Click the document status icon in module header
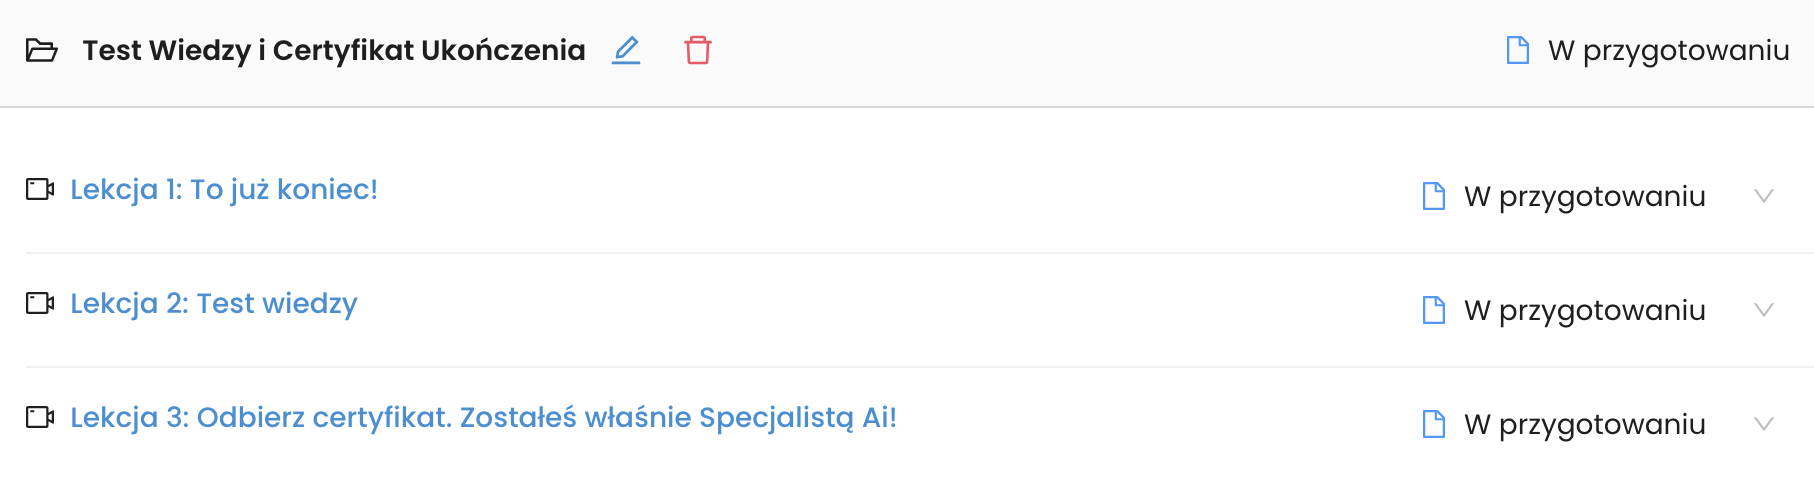The image size is (1814, 486). point(1518,50)
